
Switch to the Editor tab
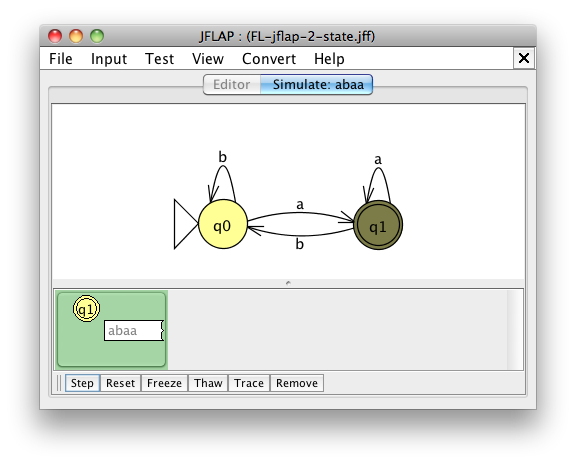[232, 84]
